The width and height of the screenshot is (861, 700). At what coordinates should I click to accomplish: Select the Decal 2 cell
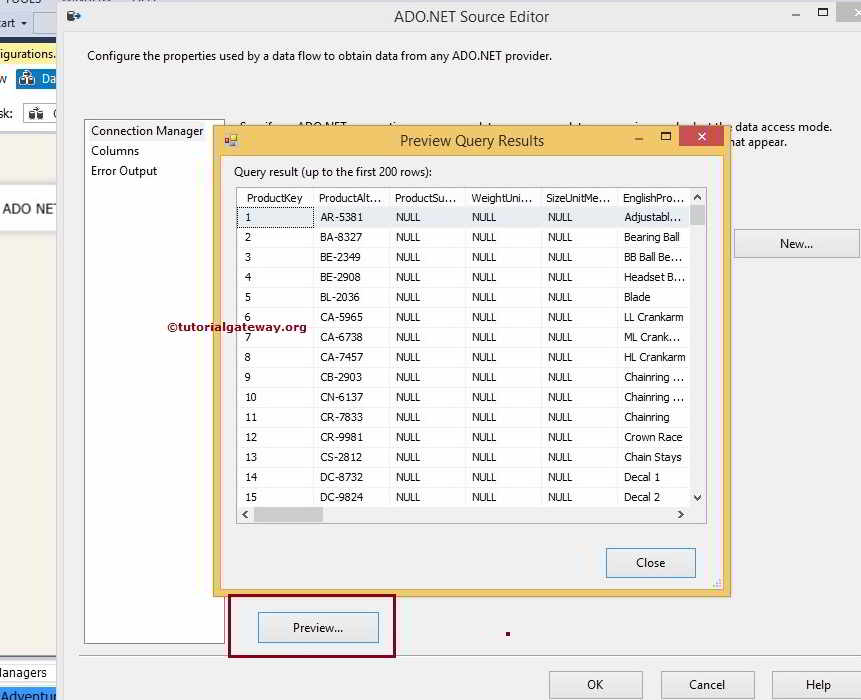[653, 497]
